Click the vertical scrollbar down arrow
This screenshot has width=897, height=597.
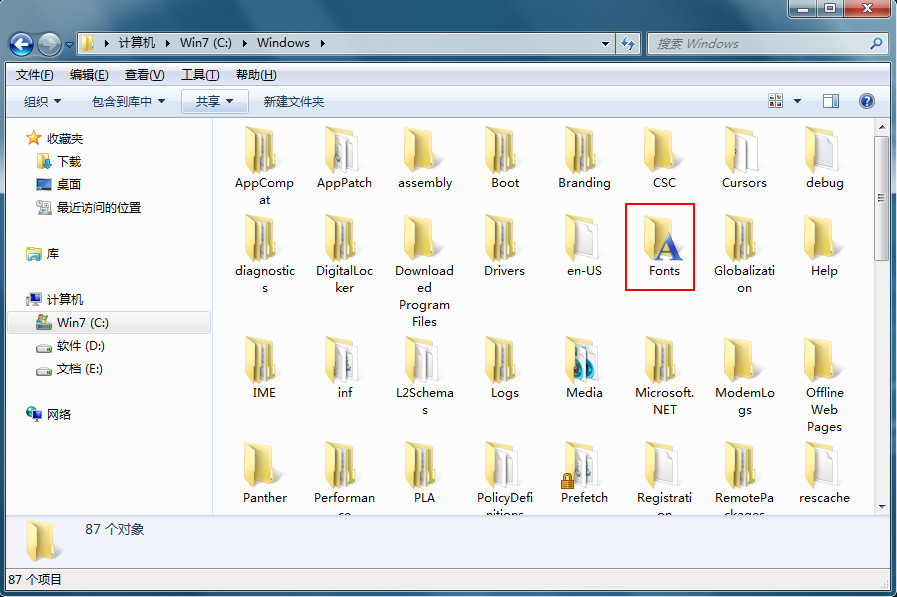882,507
